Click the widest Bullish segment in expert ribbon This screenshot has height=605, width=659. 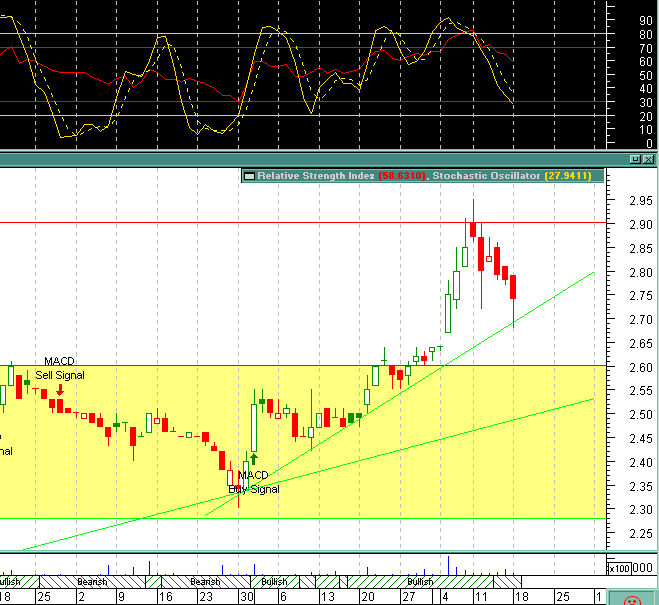click(420, 581)
